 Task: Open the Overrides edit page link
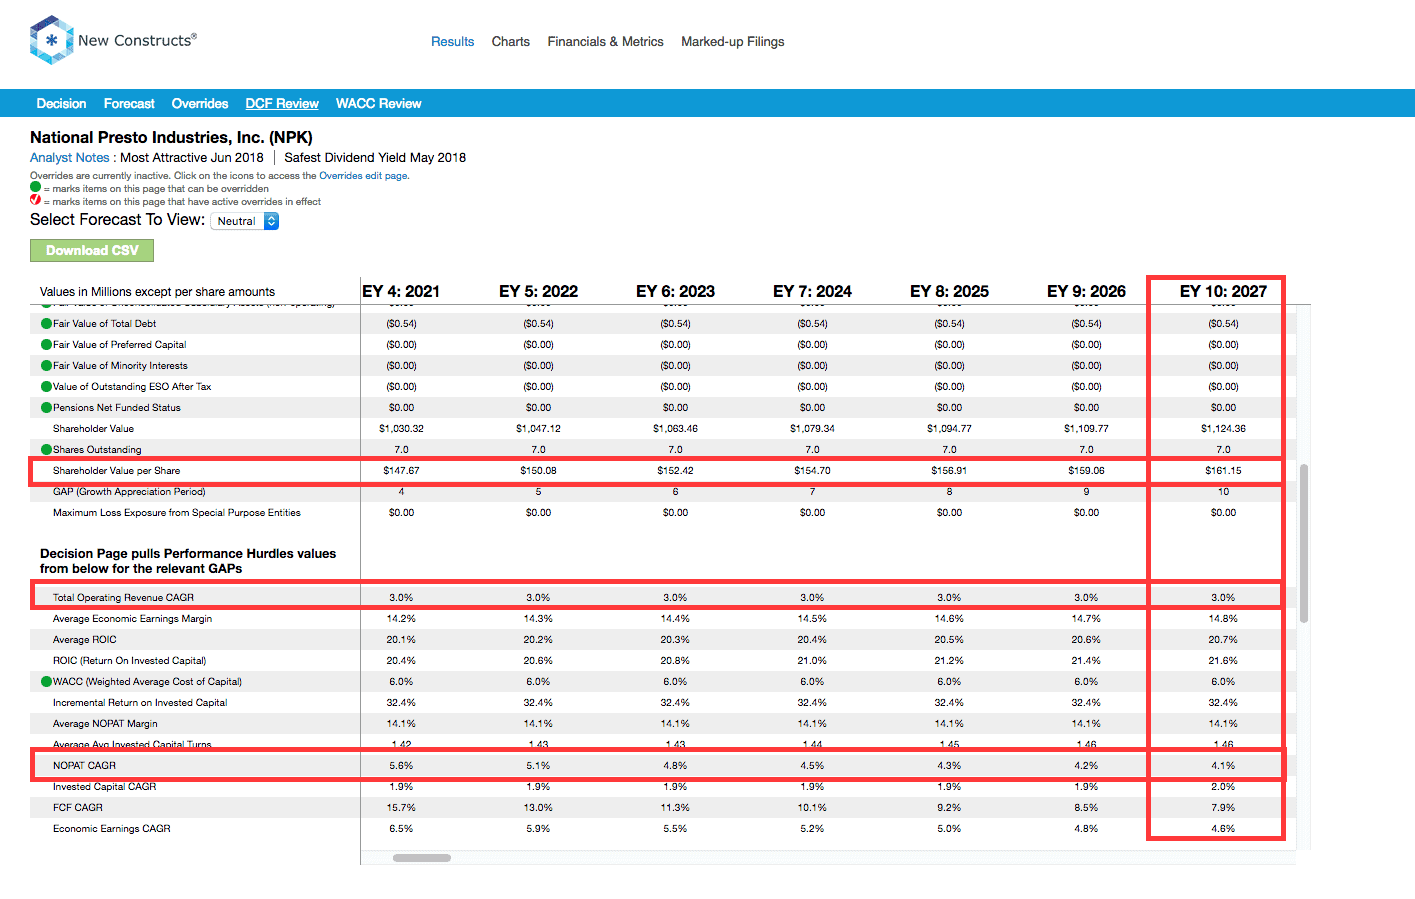363,175
